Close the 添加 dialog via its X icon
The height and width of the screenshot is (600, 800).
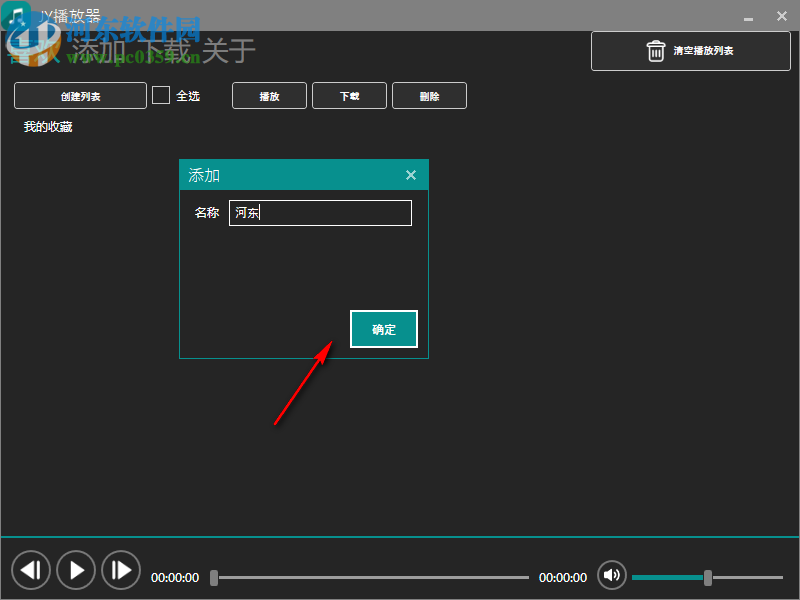click(411, 174)
